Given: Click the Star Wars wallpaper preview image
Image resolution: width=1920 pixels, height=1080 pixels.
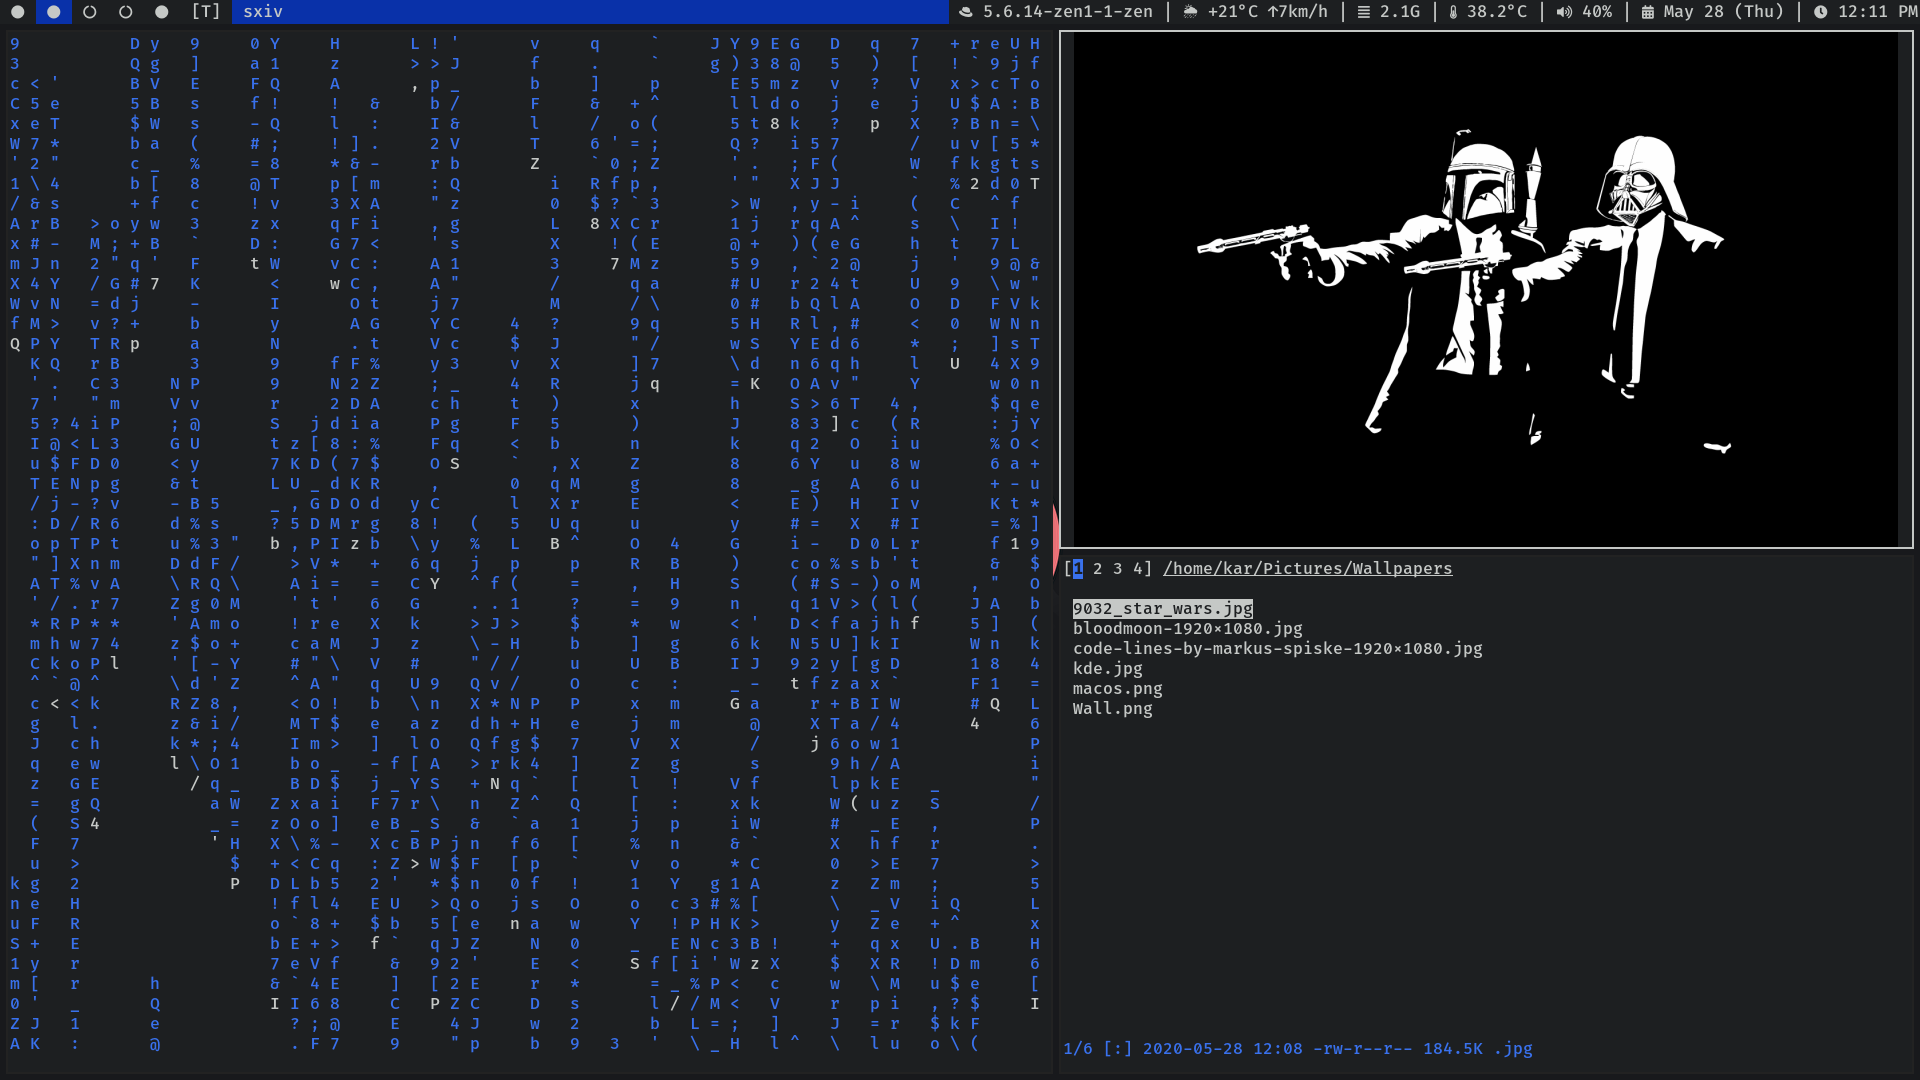Looking at the screenshot, I should click(1486, 290).
